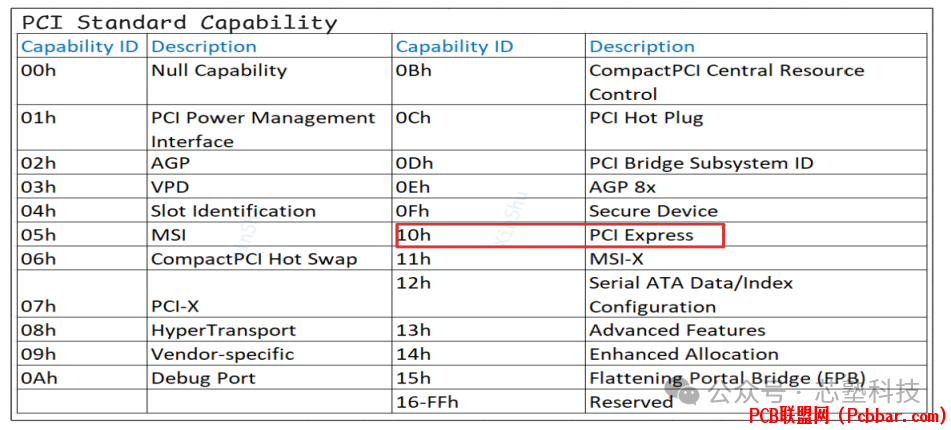Select Advanced Features description

coord(677,330)
